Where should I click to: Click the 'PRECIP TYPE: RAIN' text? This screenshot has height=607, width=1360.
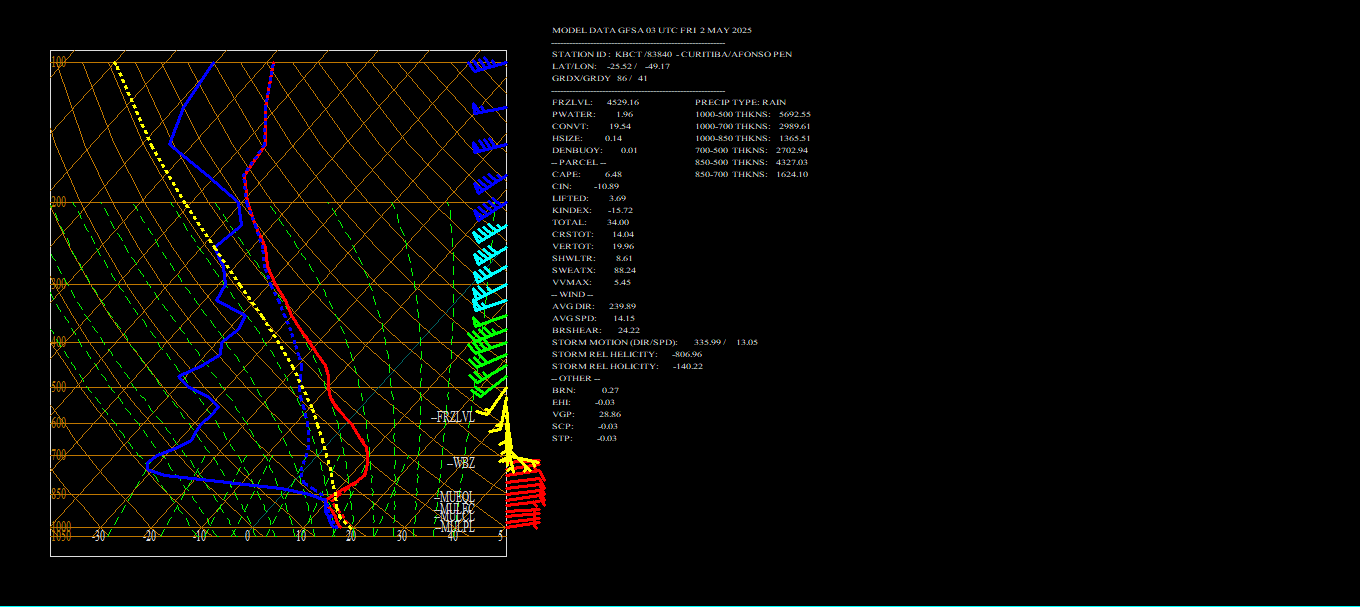[x=741, y=102]
